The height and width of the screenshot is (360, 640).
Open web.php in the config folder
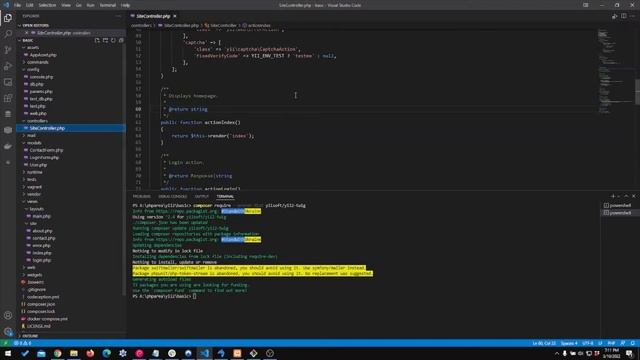pyautogui.click(x=38, y=113)
